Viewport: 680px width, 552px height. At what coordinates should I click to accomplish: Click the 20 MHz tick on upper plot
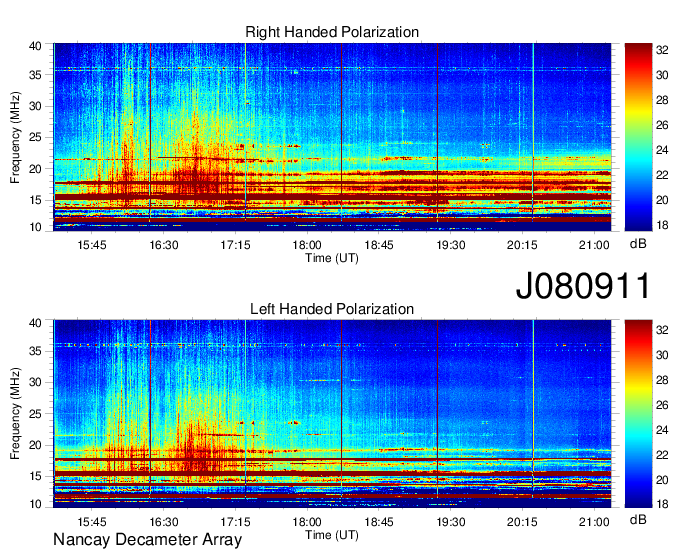tap(36, 169)
